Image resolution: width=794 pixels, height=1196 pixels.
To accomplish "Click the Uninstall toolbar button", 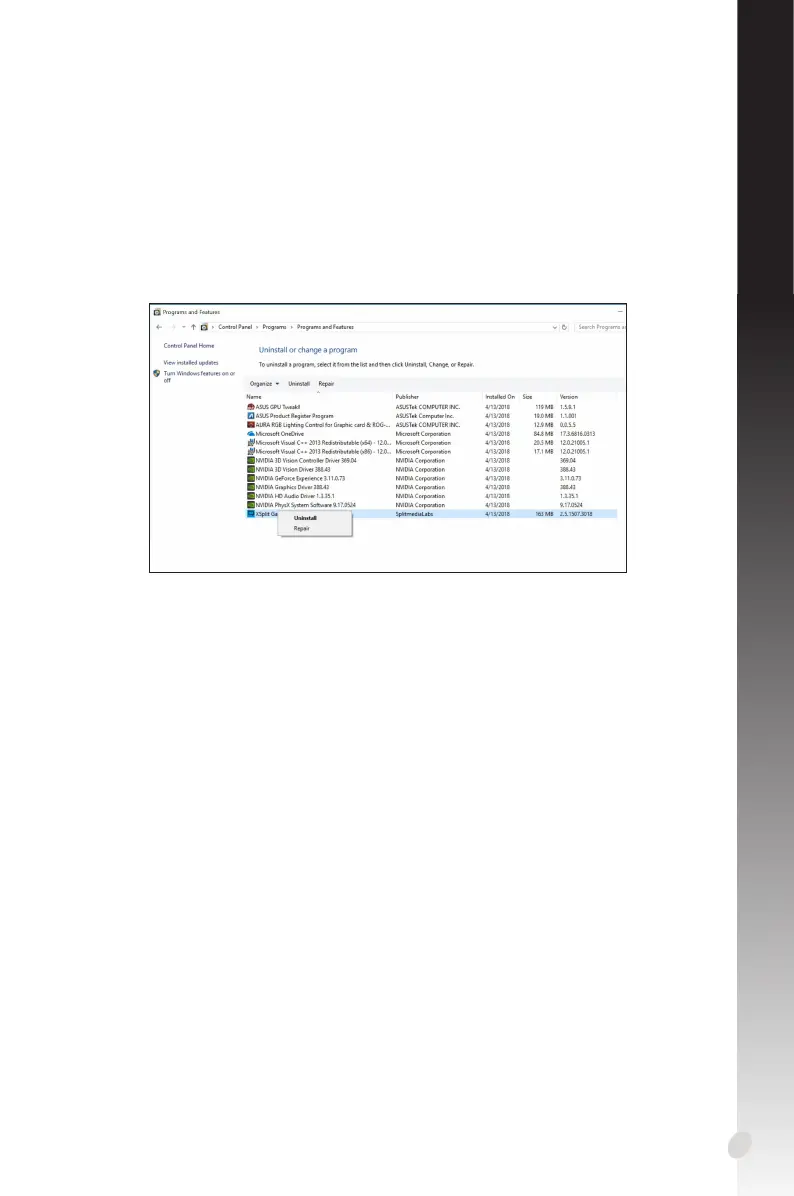I will 299,384.
